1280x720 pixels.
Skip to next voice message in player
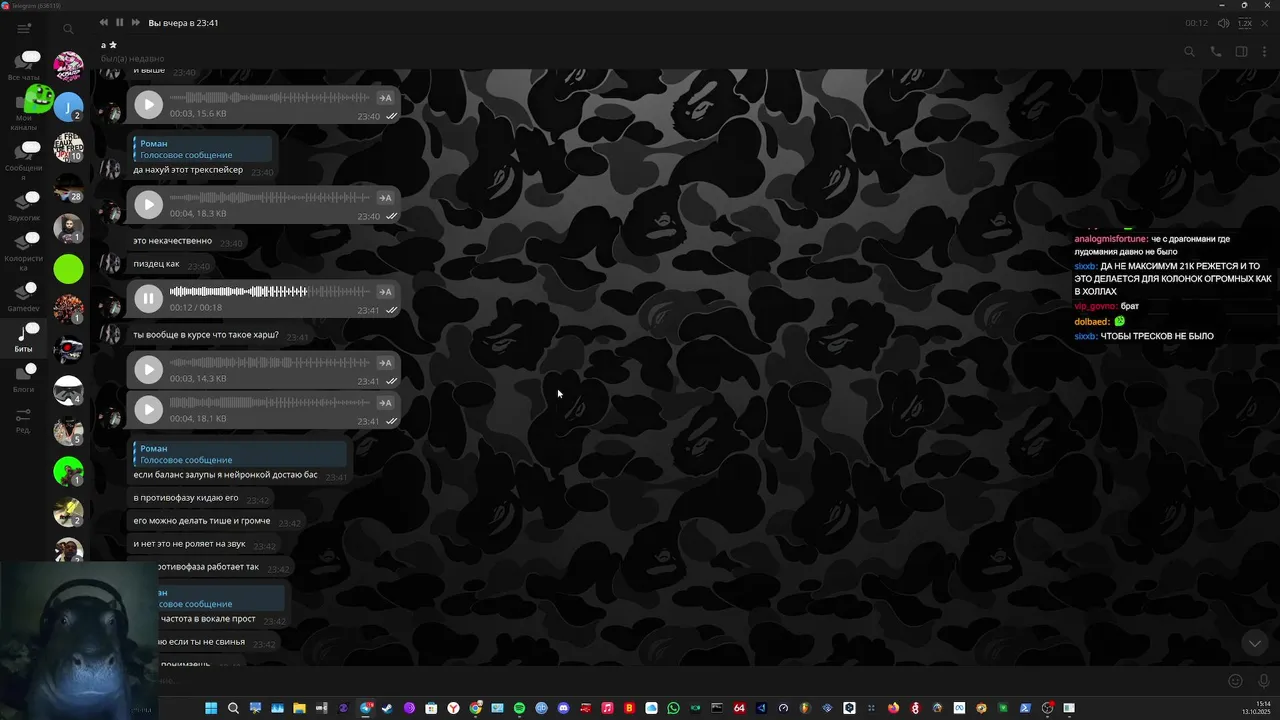136,22
